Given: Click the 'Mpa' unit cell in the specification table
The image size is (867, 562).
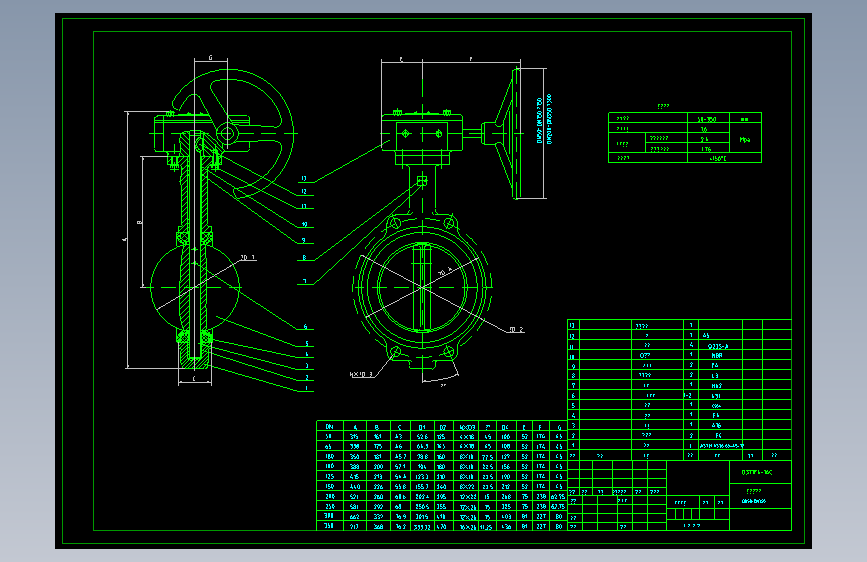Looking at the screenshot, I should point(745,140).
